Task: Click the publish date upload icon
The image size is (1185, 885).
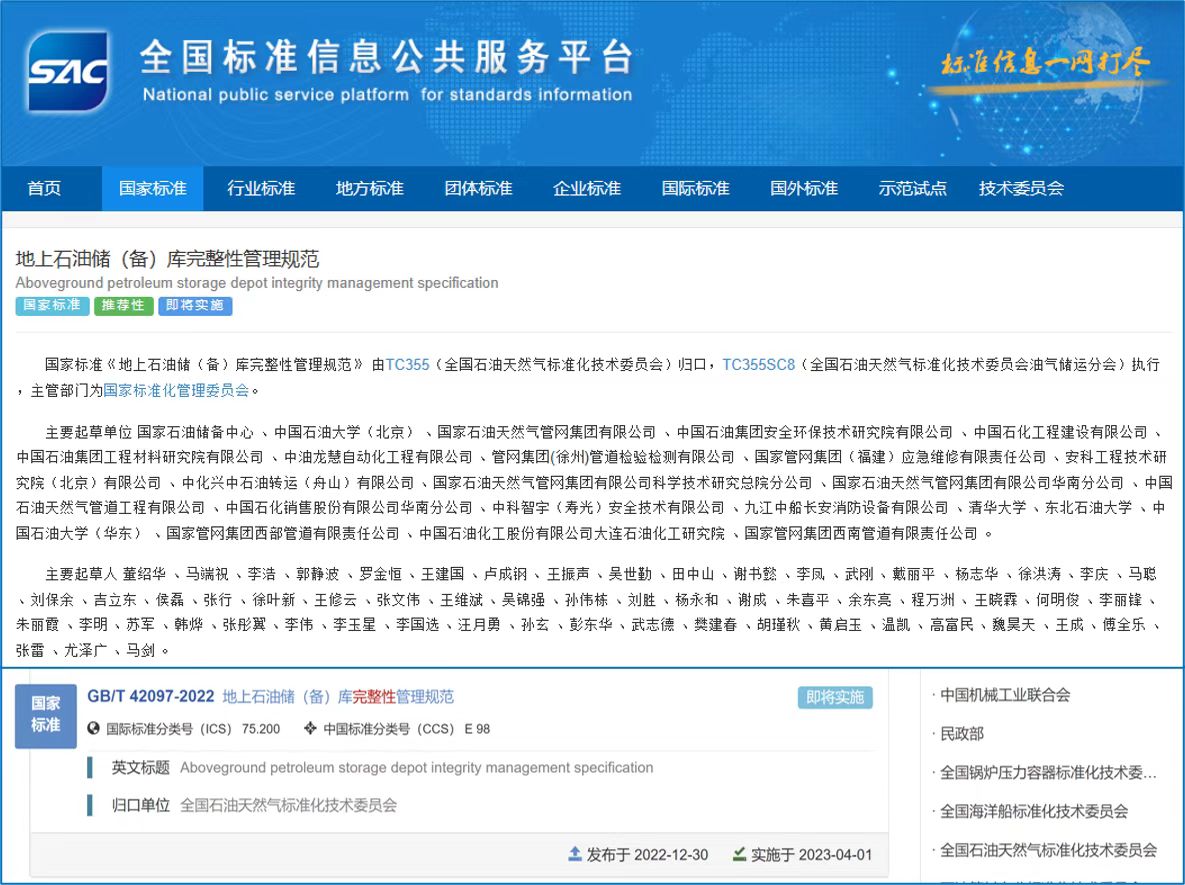Action: click(575, 854)
